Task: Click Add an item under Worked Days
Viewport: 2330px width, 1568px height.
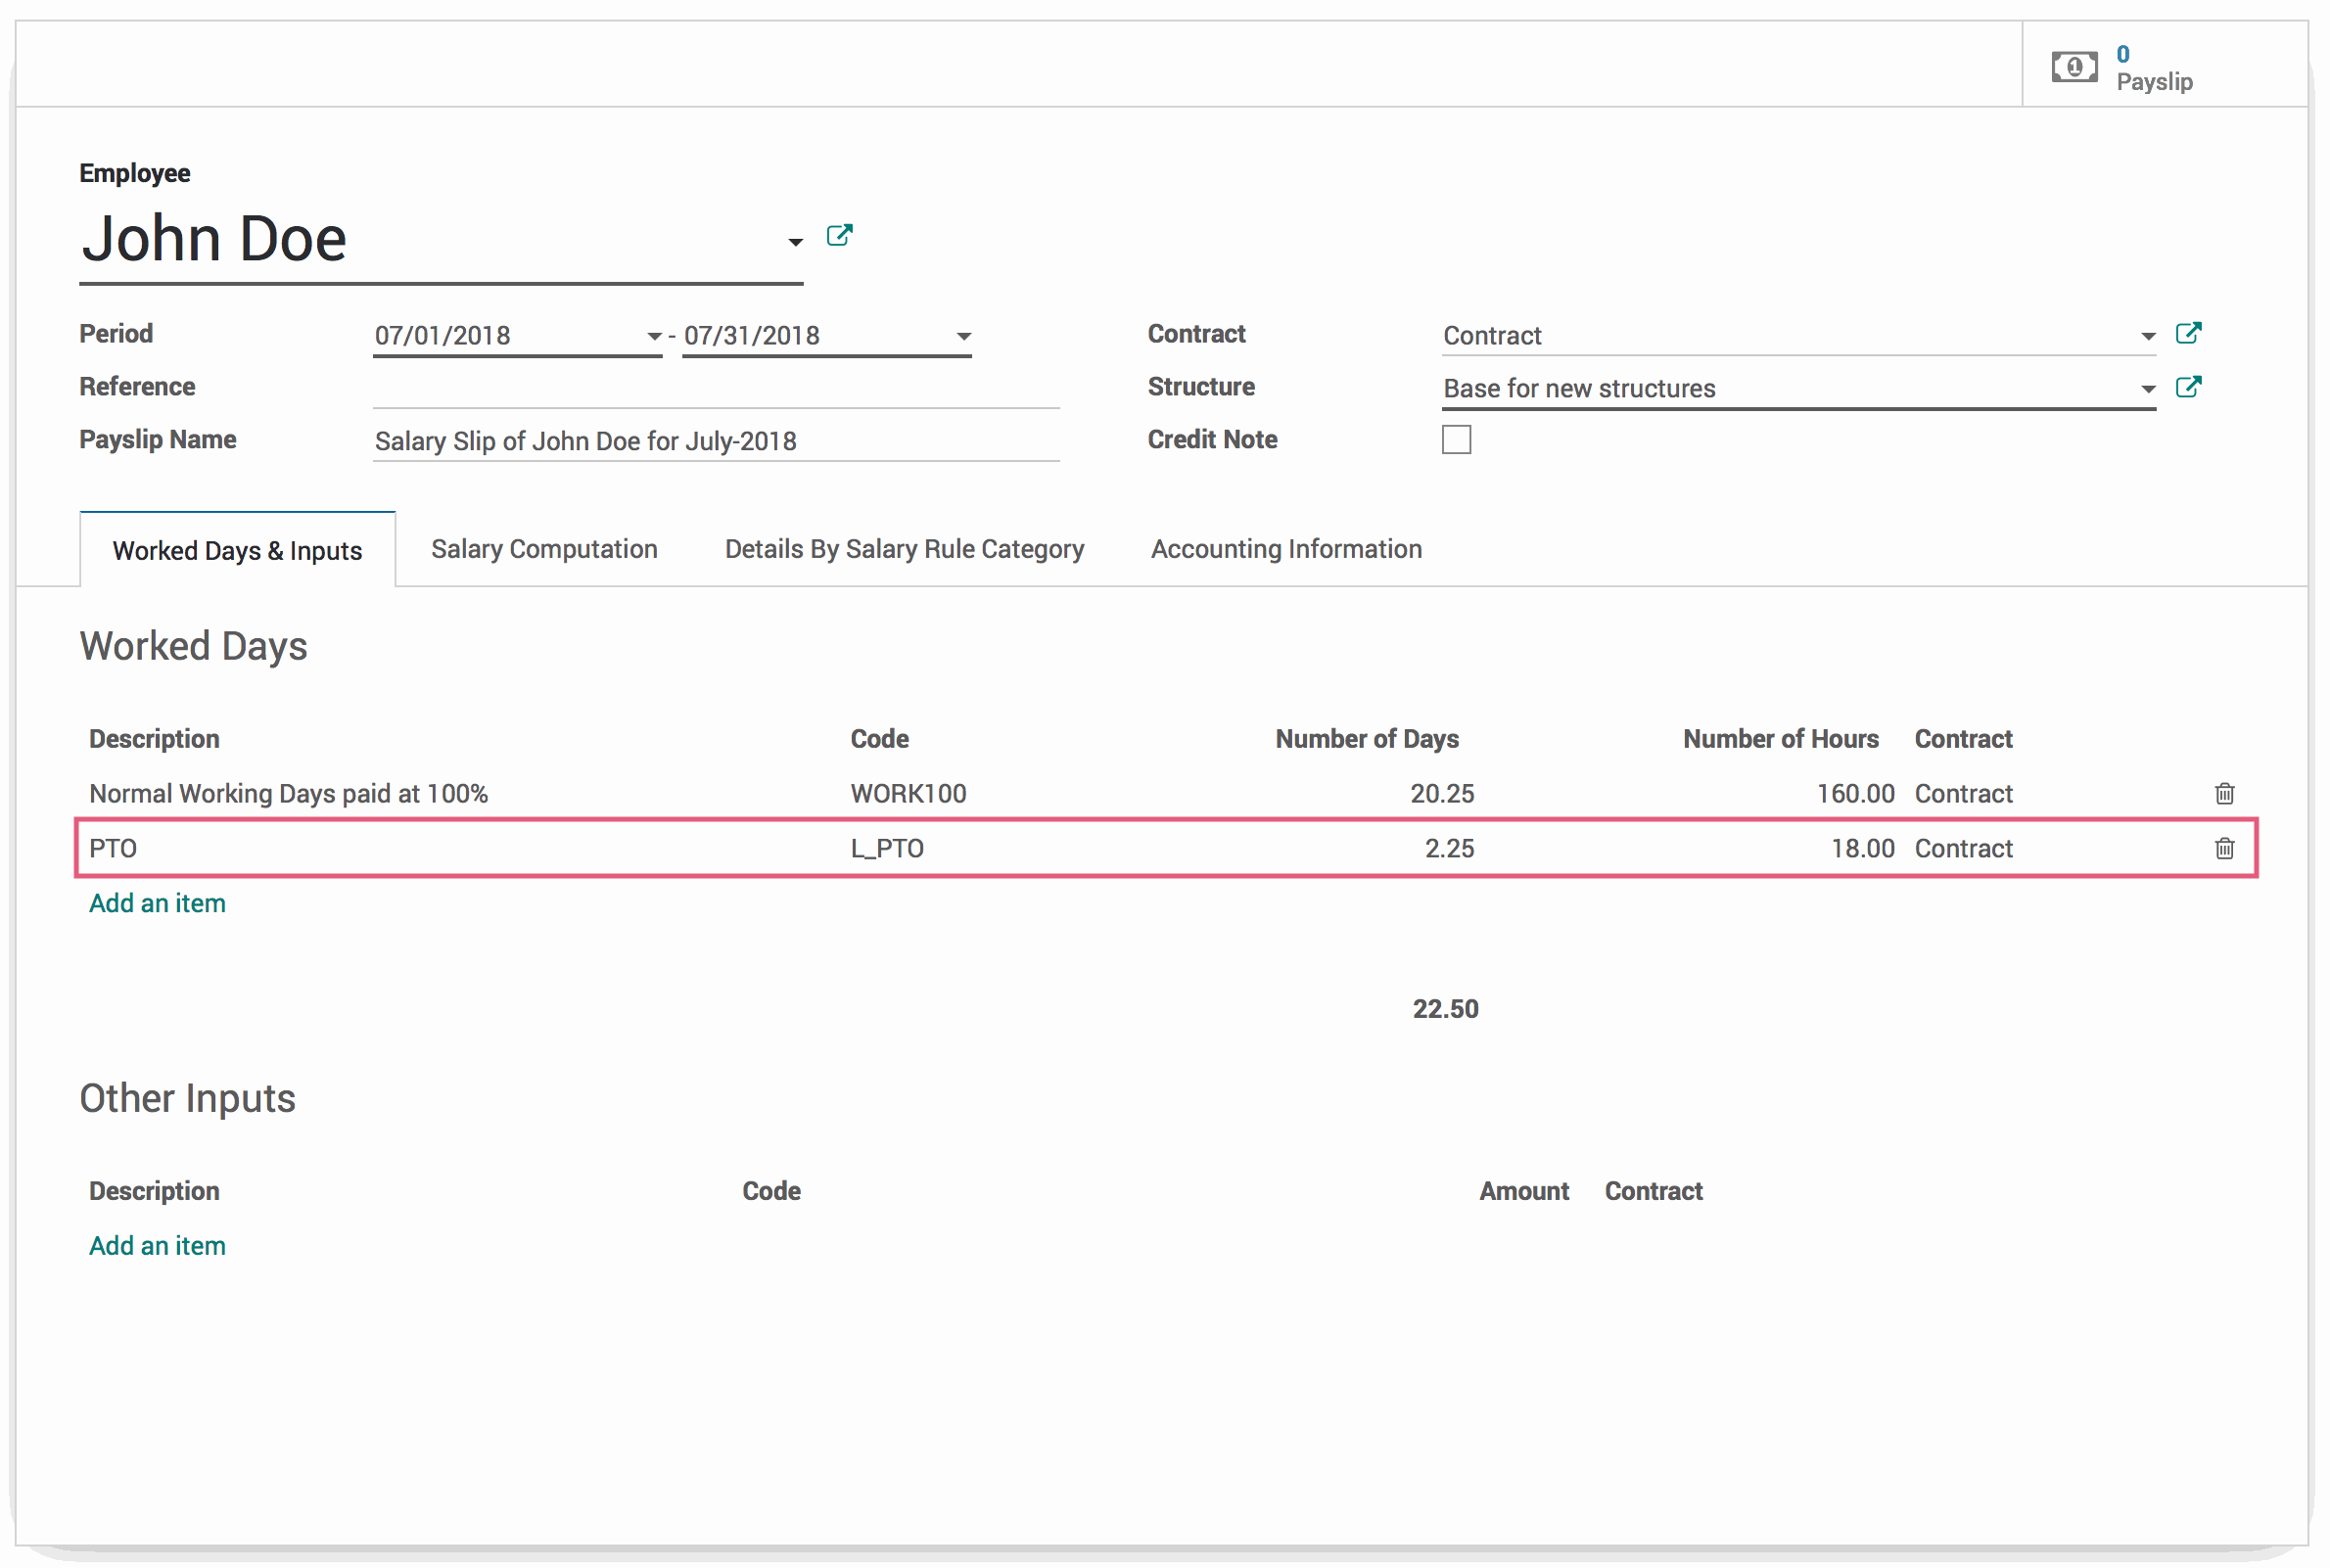Action: coord(156,903)
